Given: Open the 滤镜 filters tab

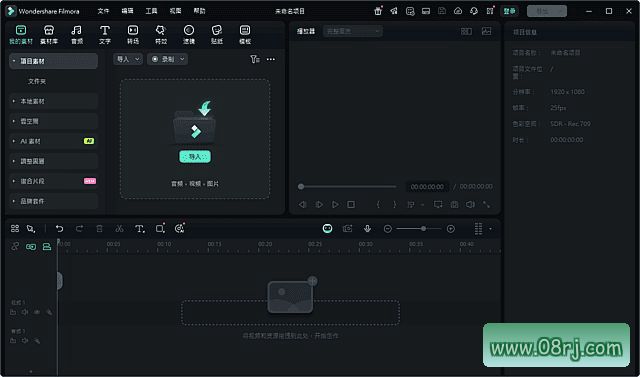Looking at the screenshot, I should point(189,34).
